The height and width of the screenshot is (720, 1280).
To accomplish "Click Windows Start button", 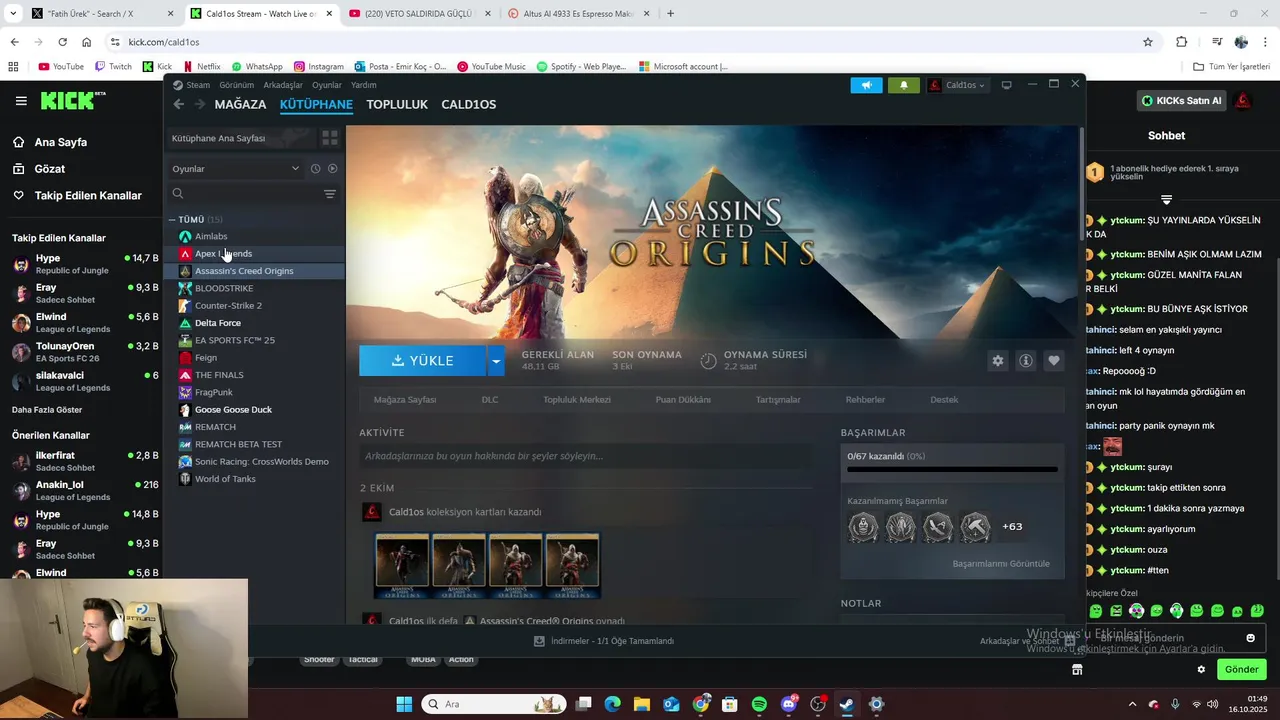I will [x=404, y=704].
